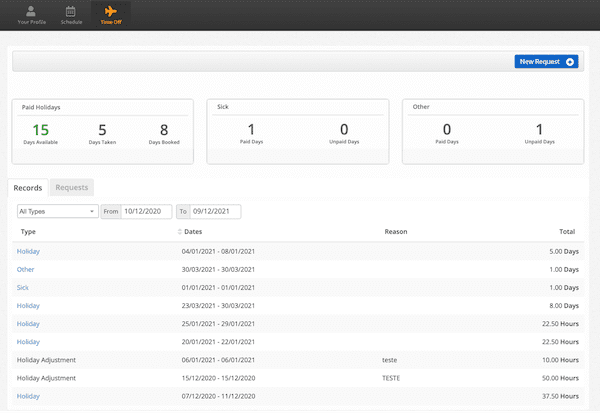The width and height of the screenshot is (600, 413).
Task: Click the 23/03/2021 - 30/03/2021 dates cell
Action: [218, 306]
